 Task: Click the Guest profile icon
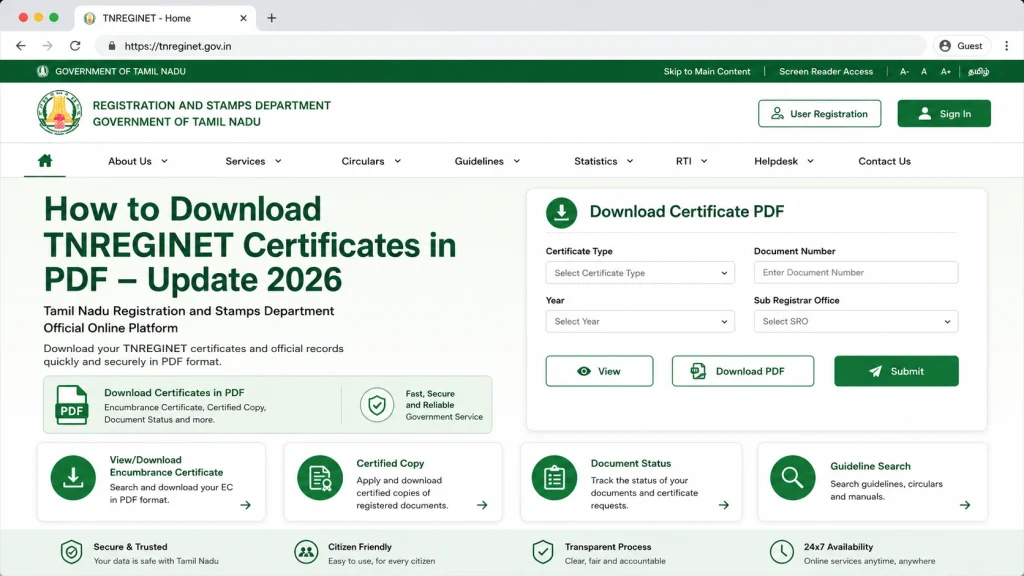(945, 46)
